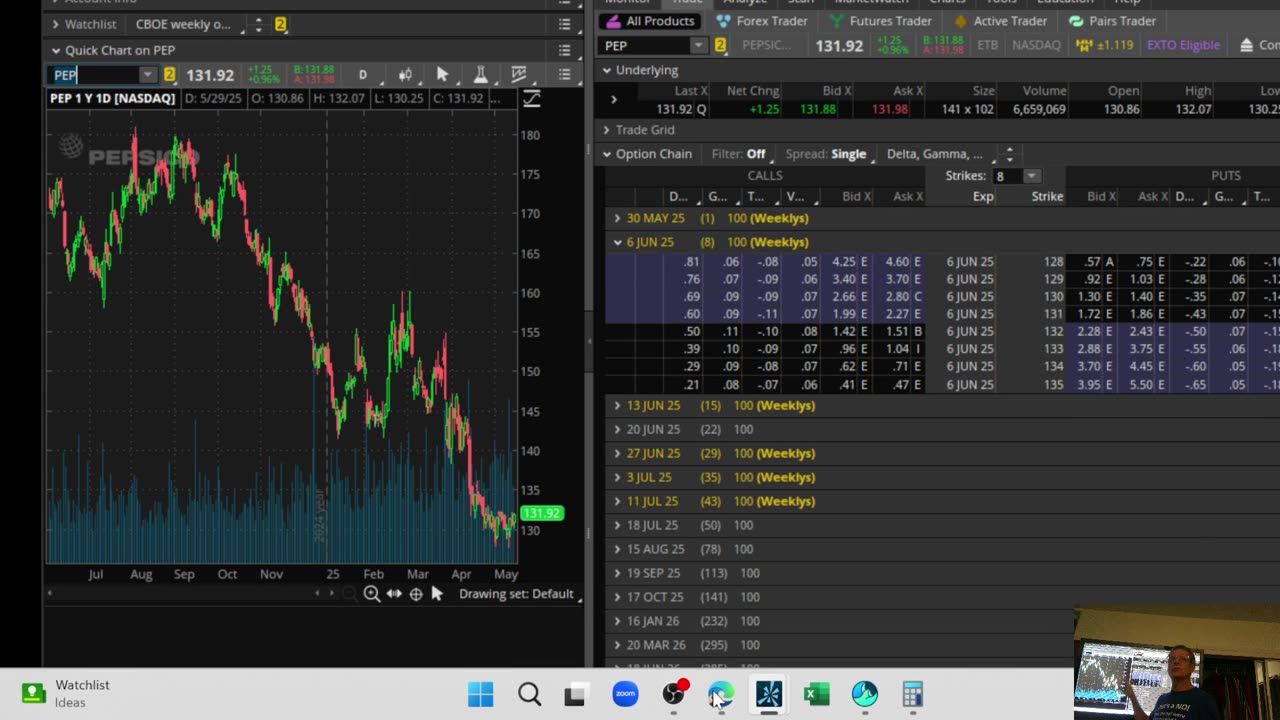This screenshot has width=1280, height=720.
Task: Expand the Trade Grid section
Action: 607,130
